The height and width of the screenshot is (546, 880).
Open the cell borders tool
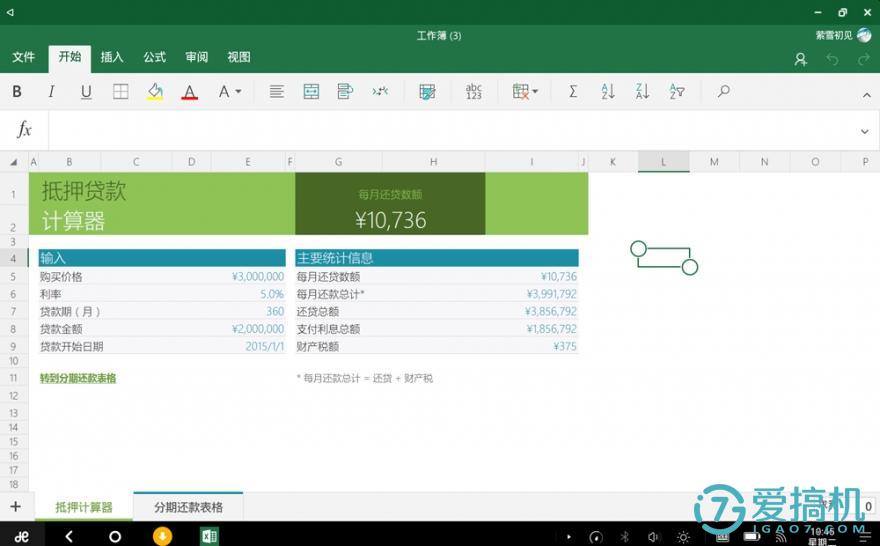(x=121, y=91)
